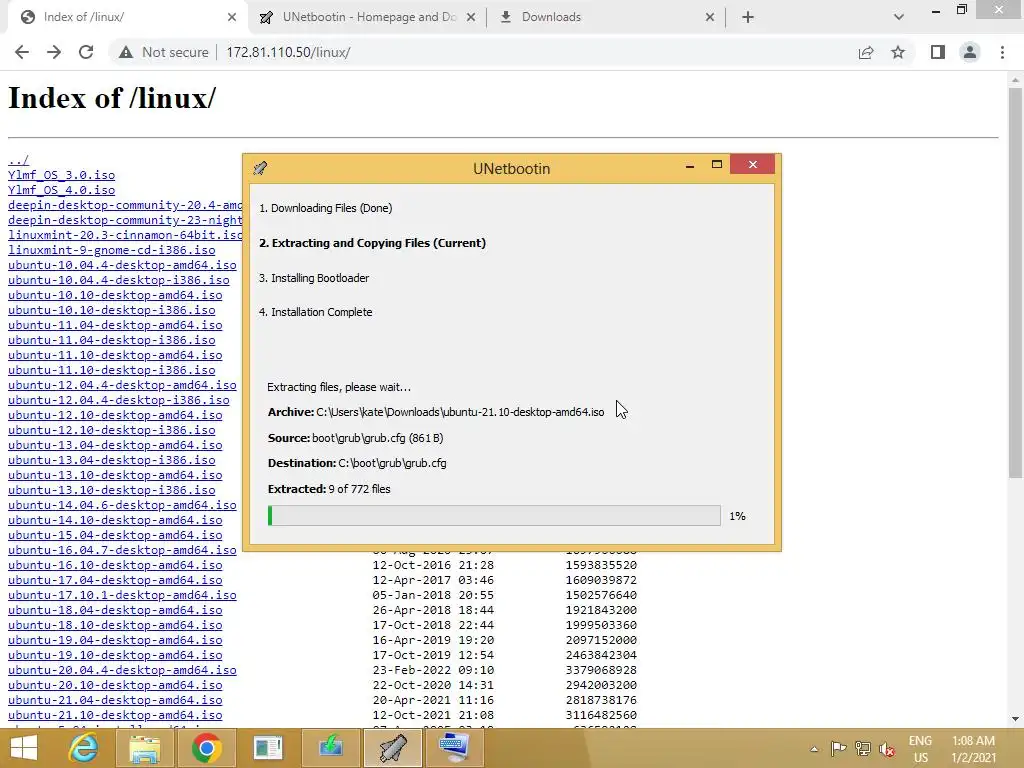Image resolution: width=1024 pixels, height=768 pixels.
Task: Open Chrome side panel
Action: (938, 52)
